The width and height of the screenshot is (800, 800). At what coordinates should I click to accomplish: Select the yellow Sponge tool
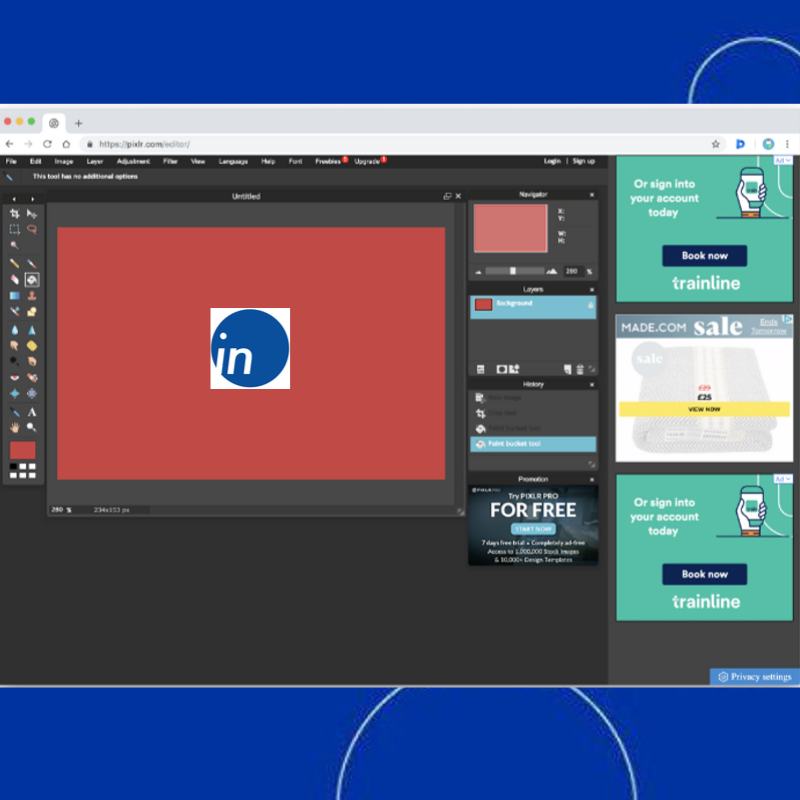point(32,346)
